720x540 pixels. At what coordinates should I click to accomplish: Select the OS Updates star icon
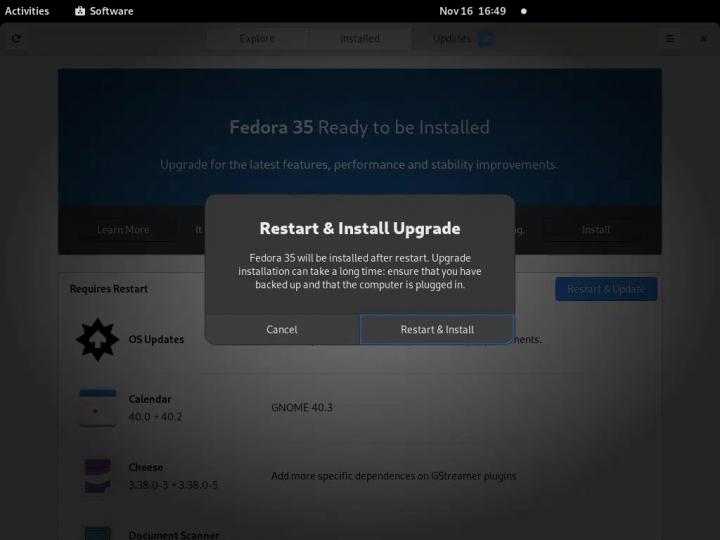pyautogui.click(x=98, y=339)
